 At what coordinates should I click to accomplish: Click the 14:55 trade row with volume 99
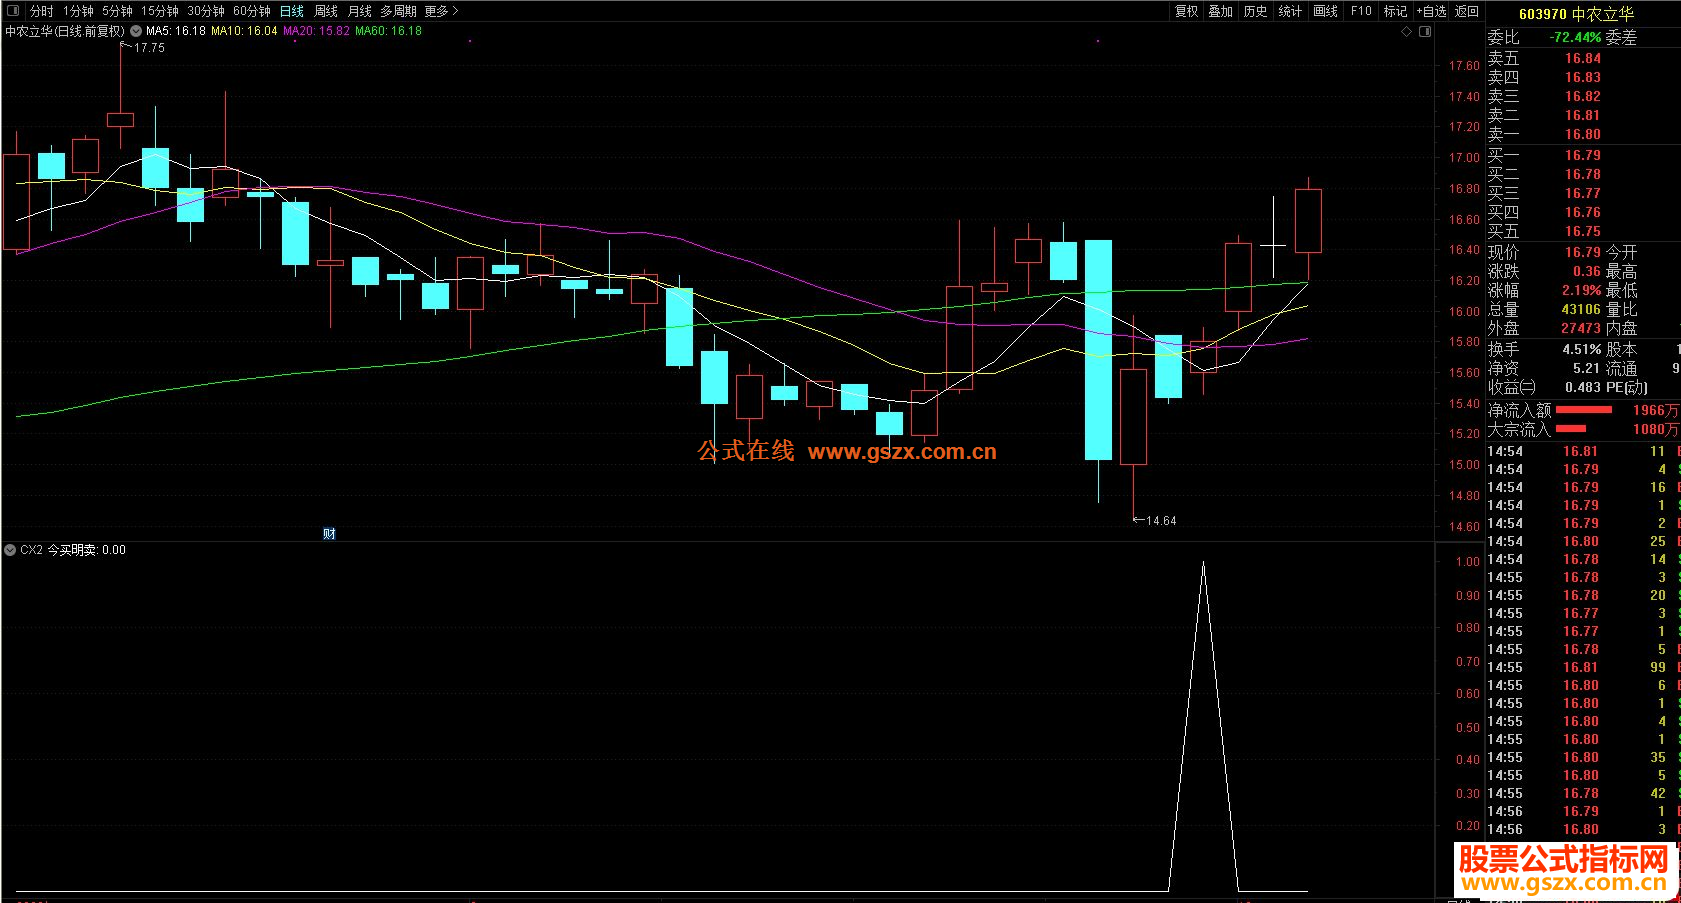[x=1583, y=667]
